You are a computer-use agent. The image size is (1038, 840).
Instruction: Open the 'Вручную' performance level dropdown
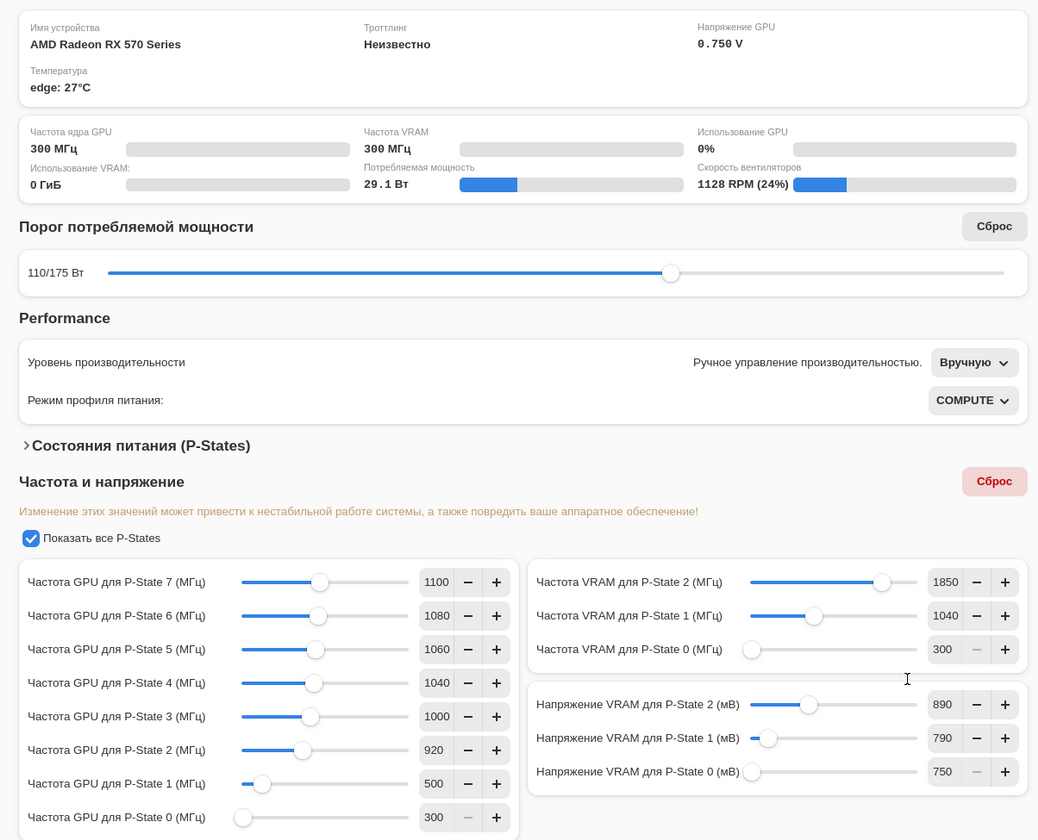coord(974,363)
